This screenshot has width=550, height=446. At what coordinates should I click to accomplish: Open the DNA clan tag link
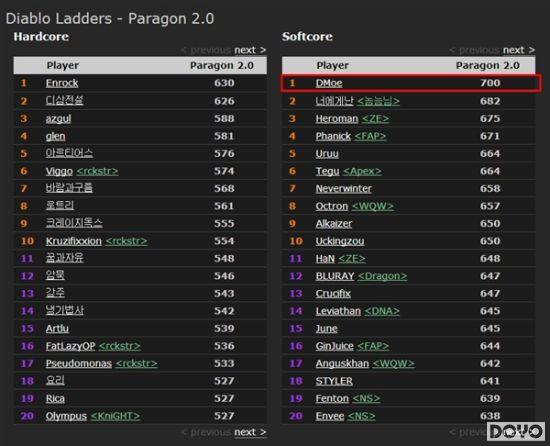point(382,311)
